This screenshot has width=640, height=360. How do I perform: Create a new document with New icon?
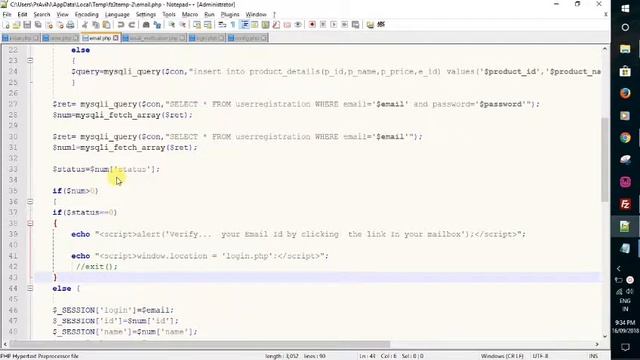pyautogui.click(x=6, y=25)
